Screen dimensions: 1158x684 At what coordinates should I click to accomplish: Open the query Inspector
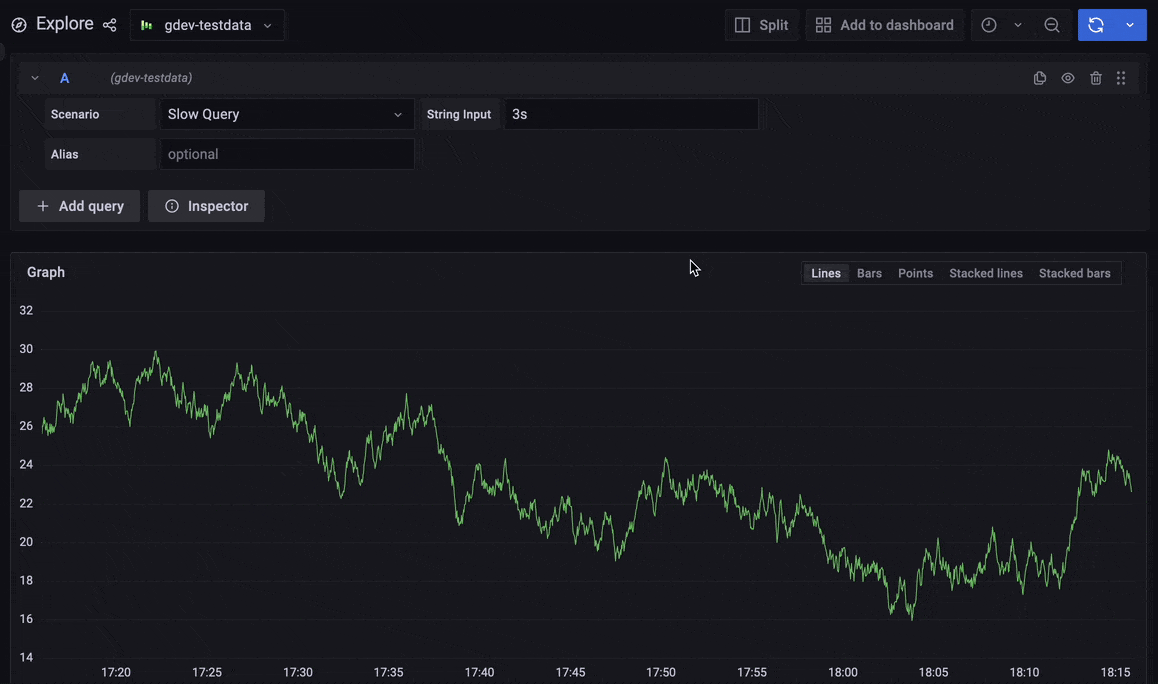(206, 206)
